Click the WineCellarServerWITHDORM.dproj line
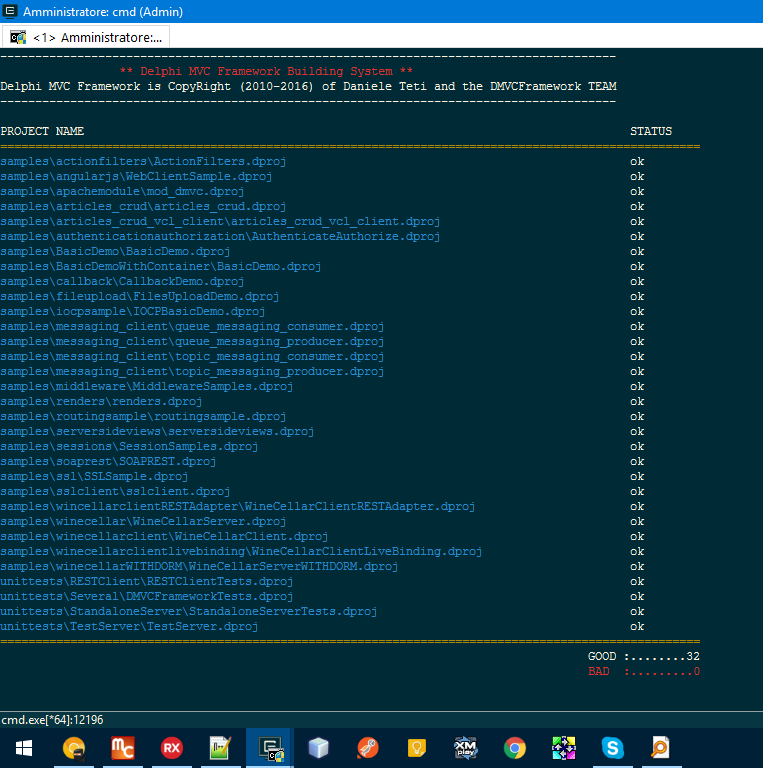763x768 pixels. pos(199,567)
